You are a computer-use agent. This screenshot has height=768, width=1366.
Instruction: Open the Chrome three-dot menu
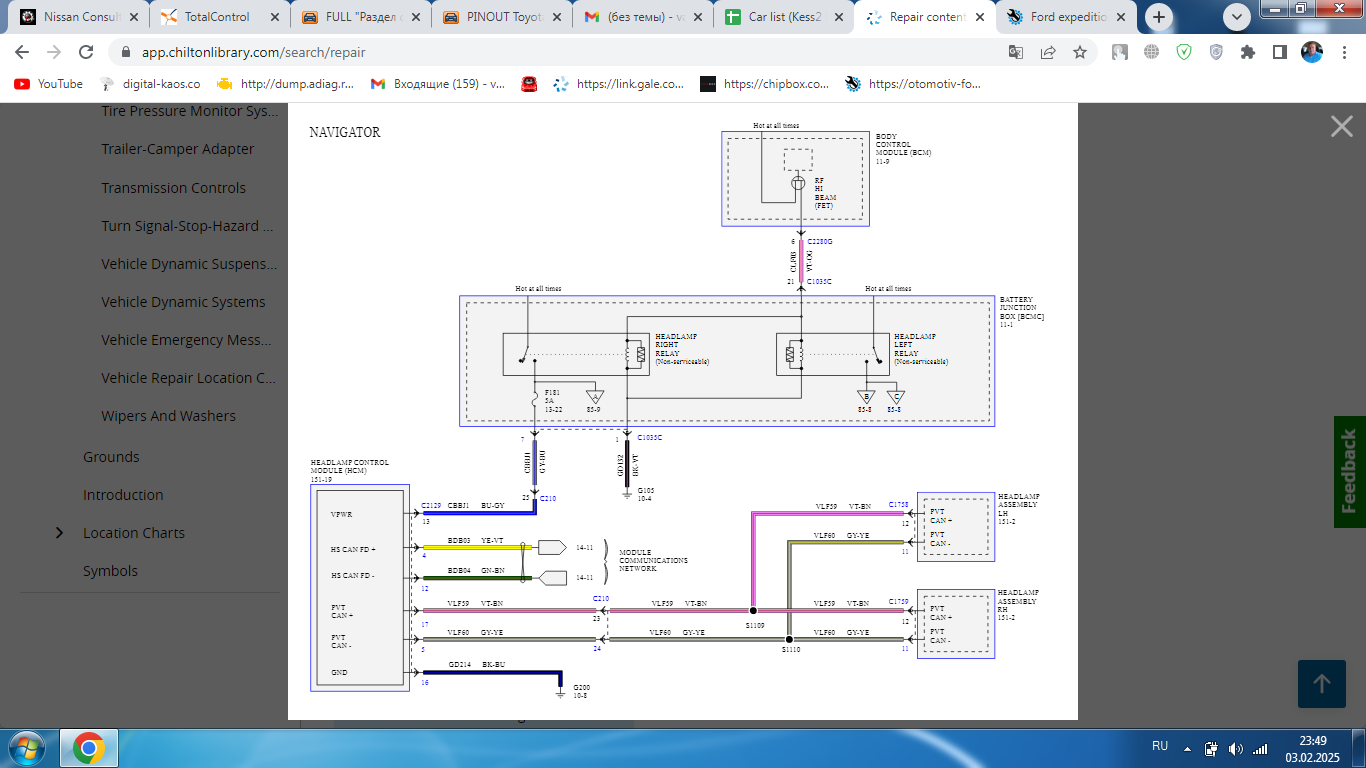(1345, 53)
